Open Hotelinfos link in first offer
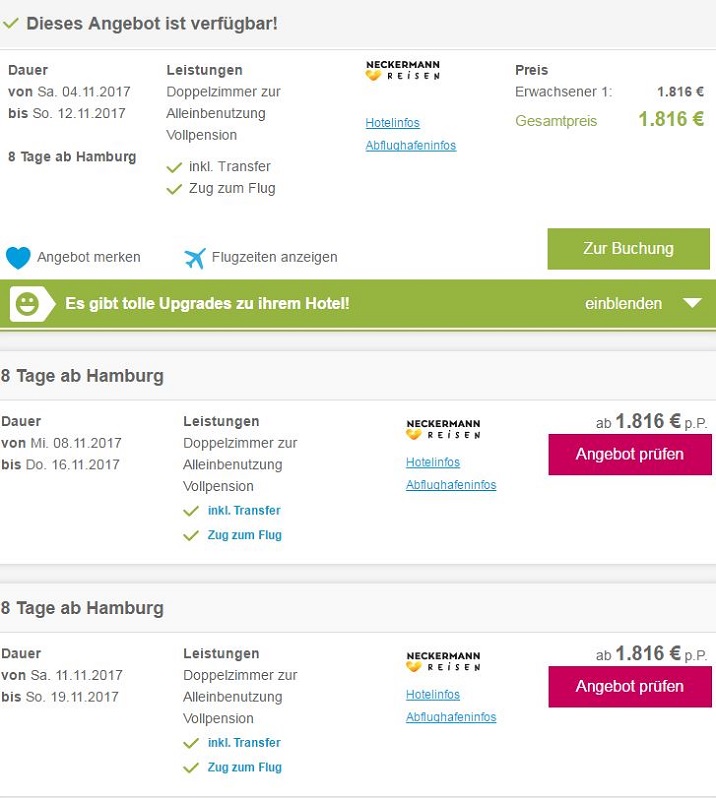Viewport: 716px width, 798px height. 392,123
